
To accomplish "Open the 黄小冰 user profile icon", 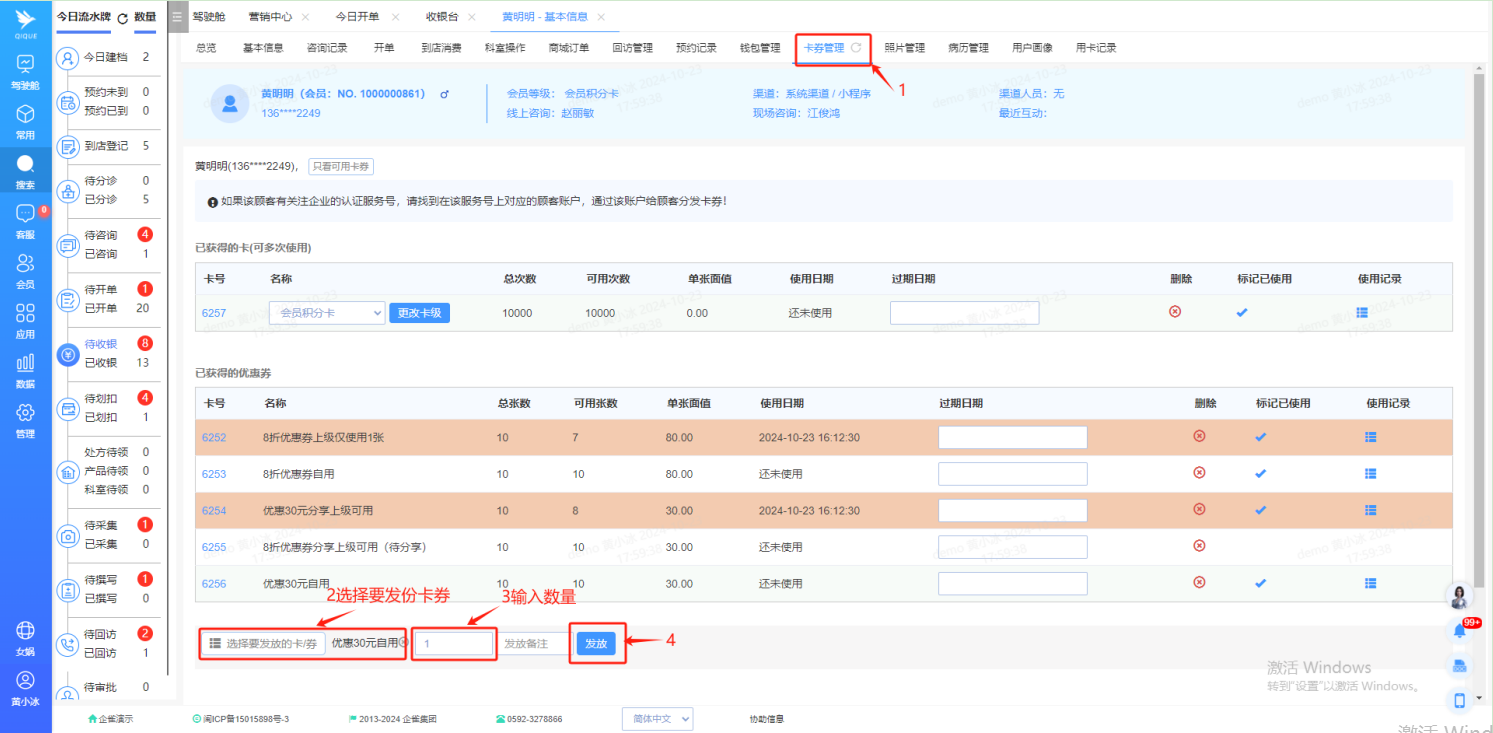I will (x=25, y=687).
